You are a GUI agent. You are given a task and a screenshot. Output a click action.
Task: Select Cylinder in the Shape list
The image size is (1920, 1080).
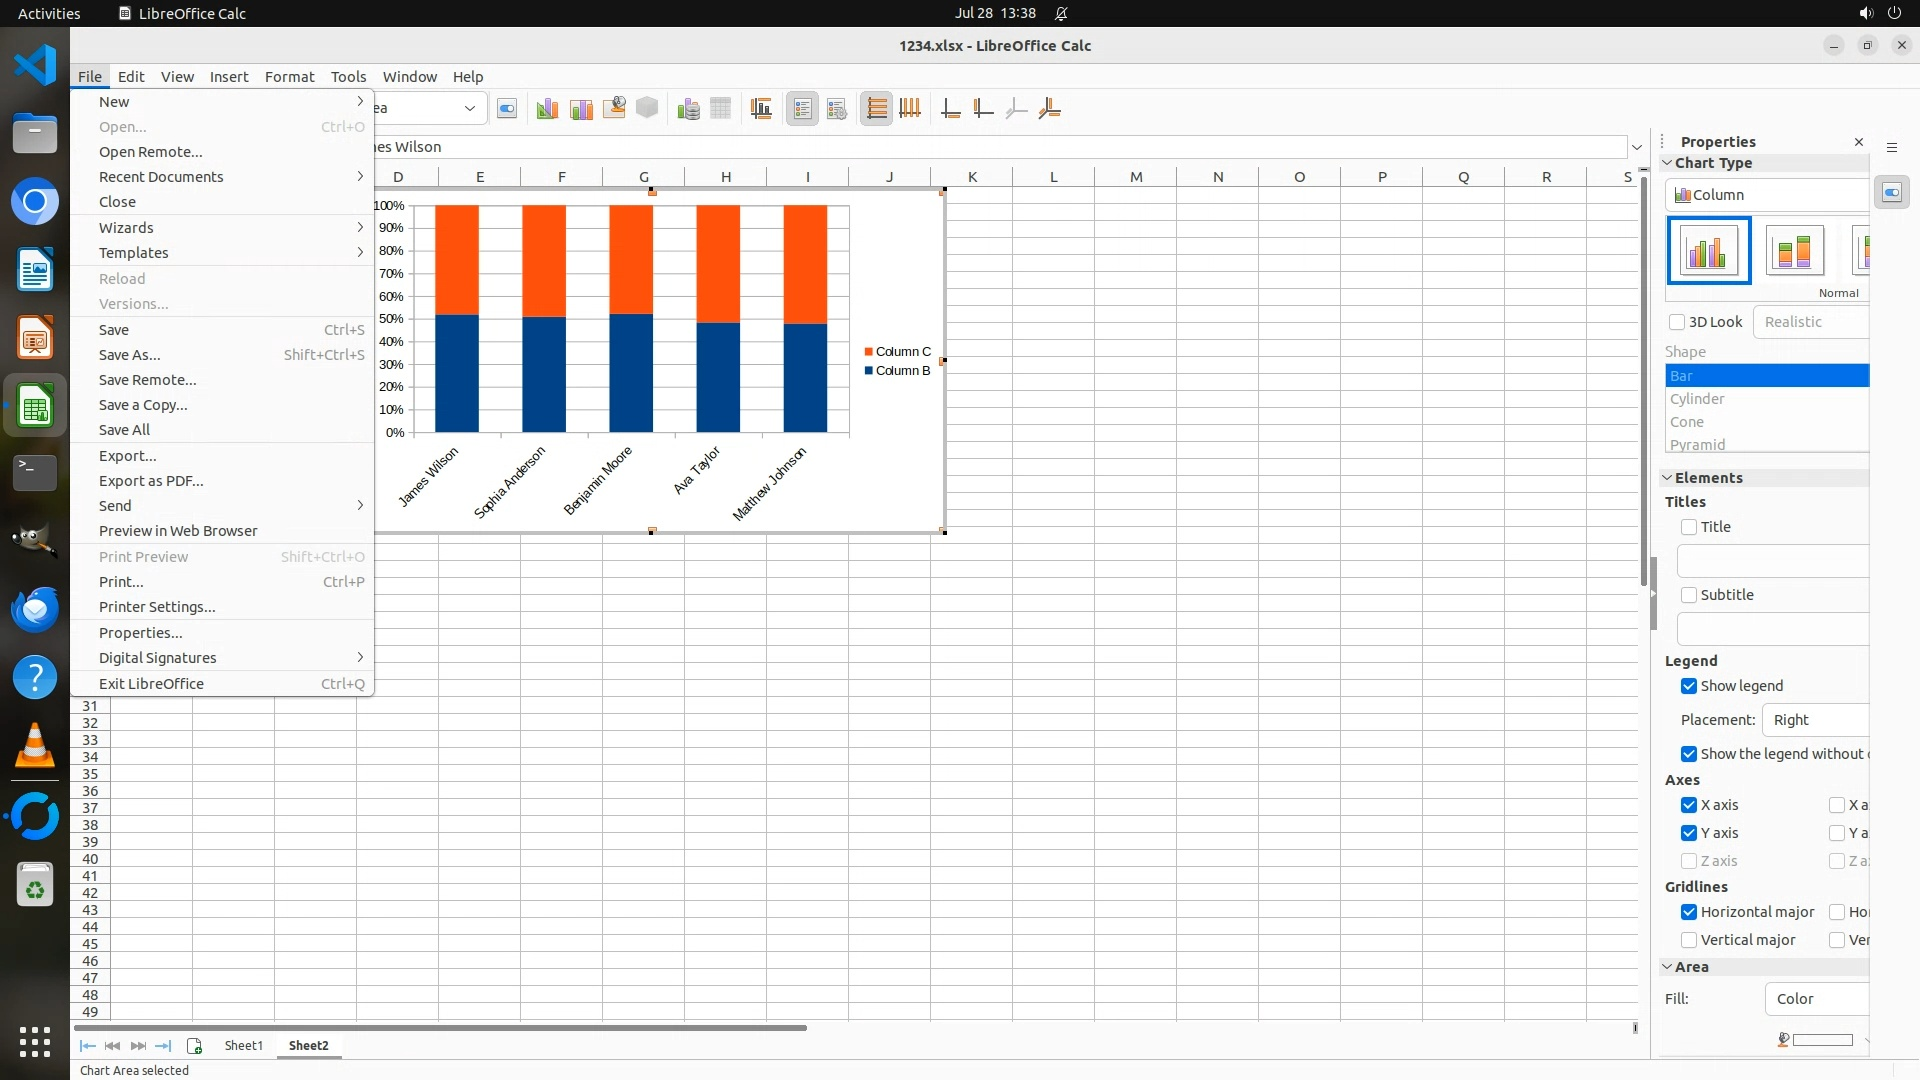(1697, 399)
